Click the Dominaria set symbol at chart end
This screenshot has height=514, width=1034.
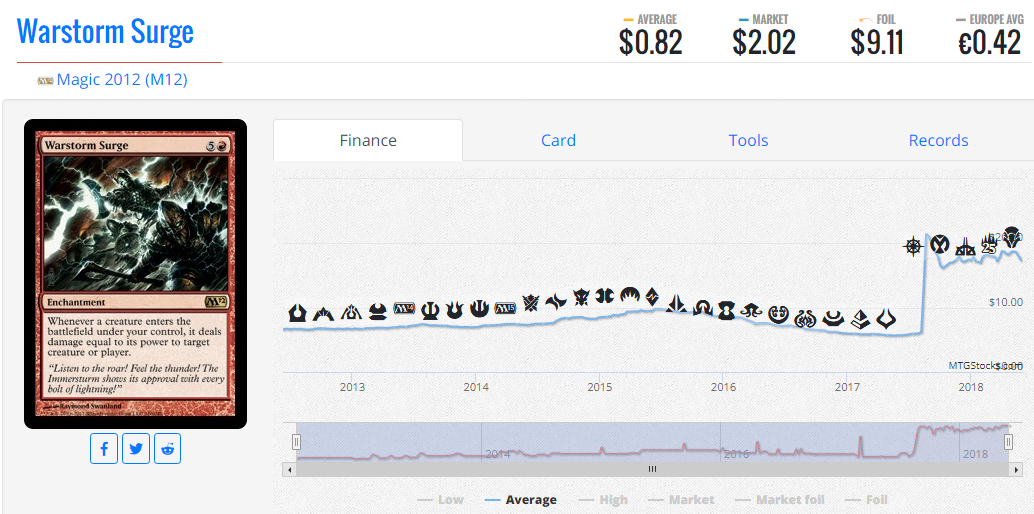click(x=1012, y=240)
